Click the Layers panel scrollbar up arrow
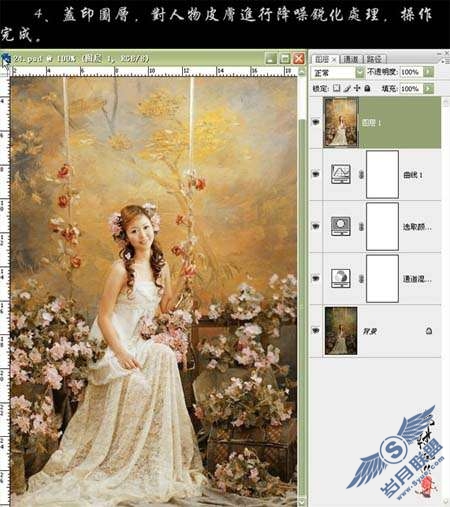The height and width of the screenshot is (507, 450). coord(446,102)
